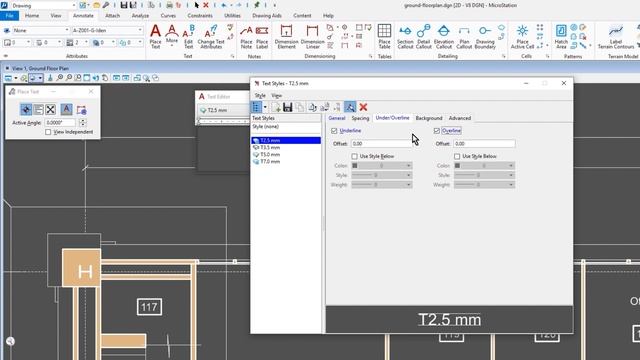Click the text style A icon in Place Text
Screen dimensions: 640x360
click(66, 109)
